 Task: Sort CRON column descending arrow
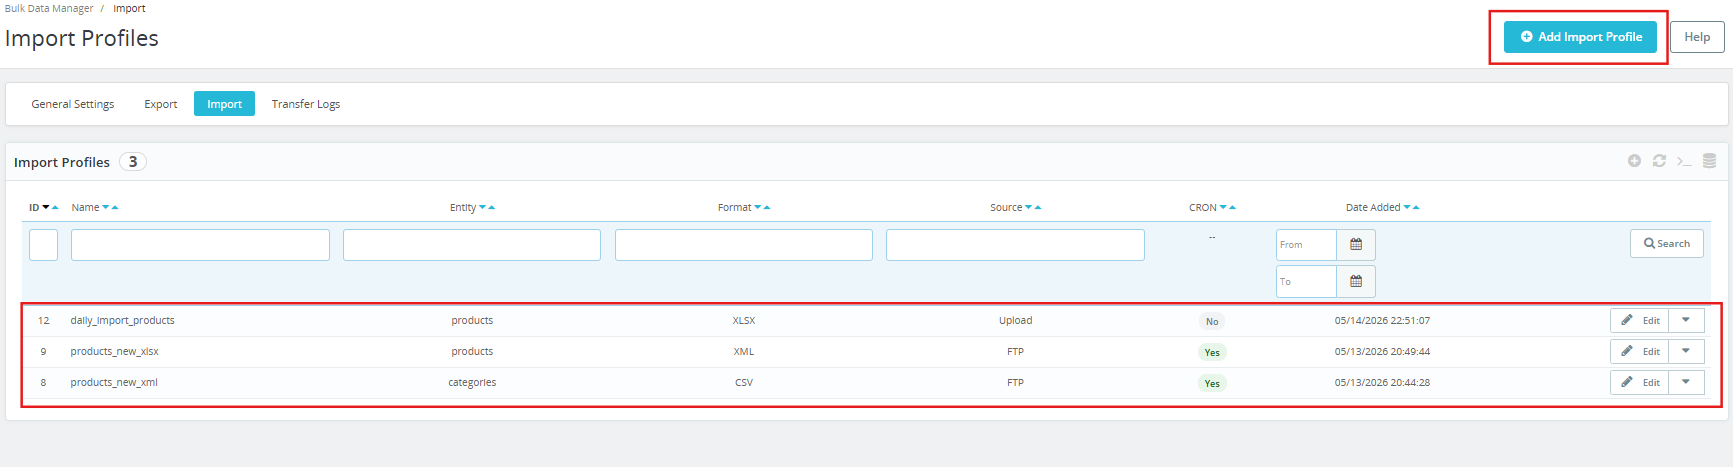click(x=1224, y=208)
